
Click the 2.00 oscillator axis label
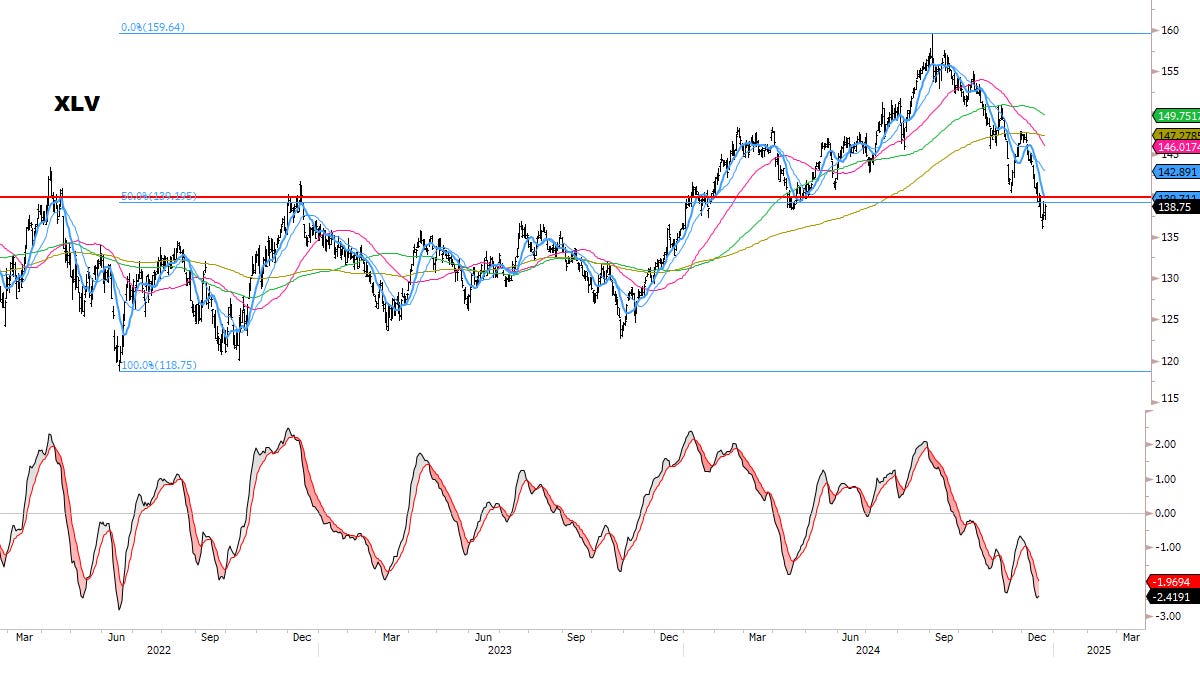pos(1165,445)
